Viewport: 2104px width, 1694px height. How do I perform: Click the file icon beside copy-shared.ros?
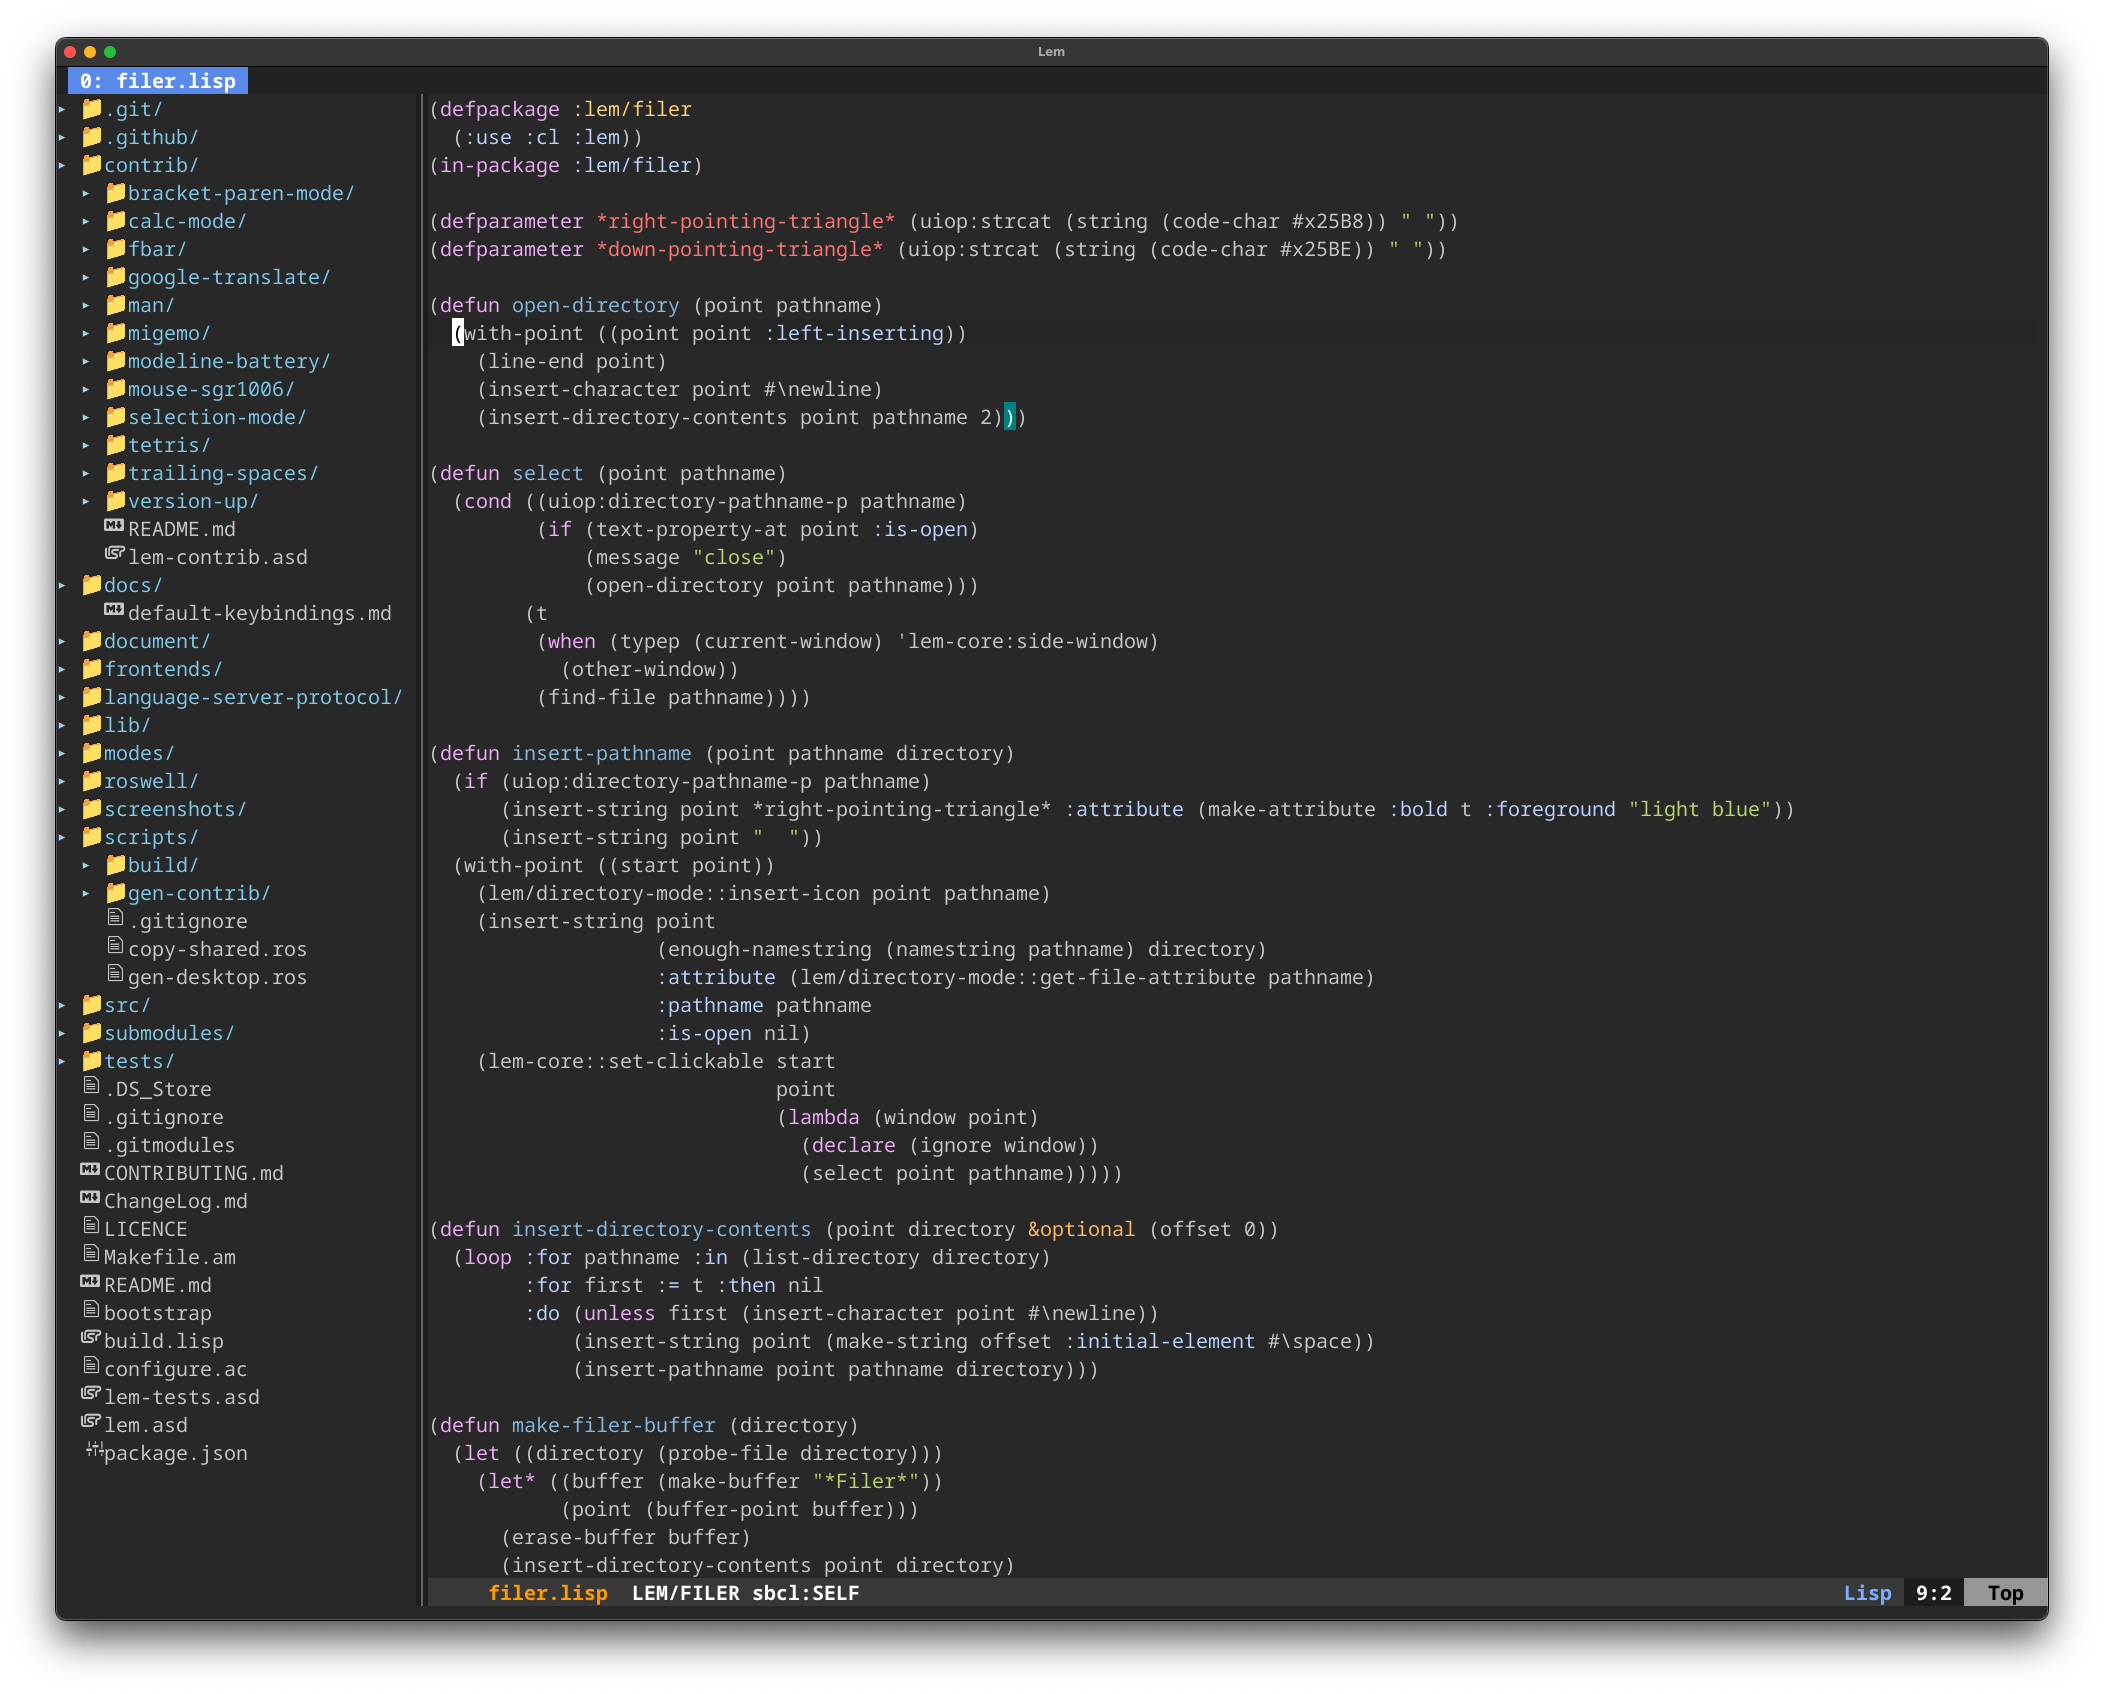115,946
